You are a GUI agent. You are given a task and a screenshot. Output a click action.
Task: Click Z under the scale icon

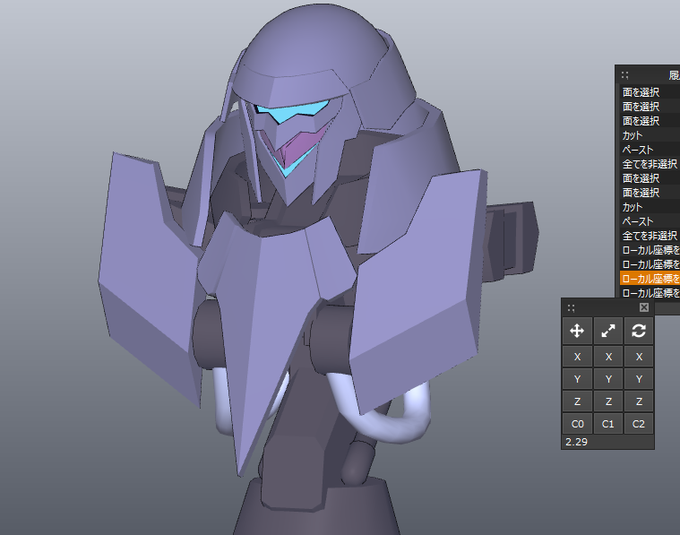(x=608, y=401)
